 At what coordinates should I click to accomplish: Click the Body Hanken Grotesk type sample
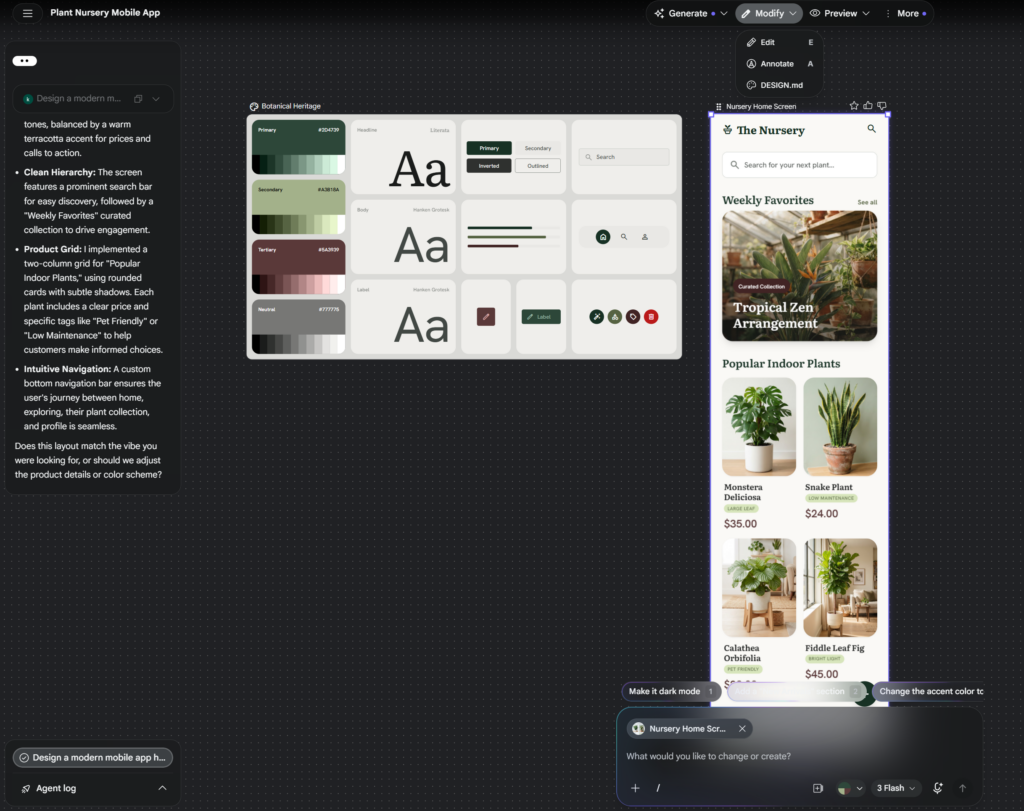tap(403, 236)
